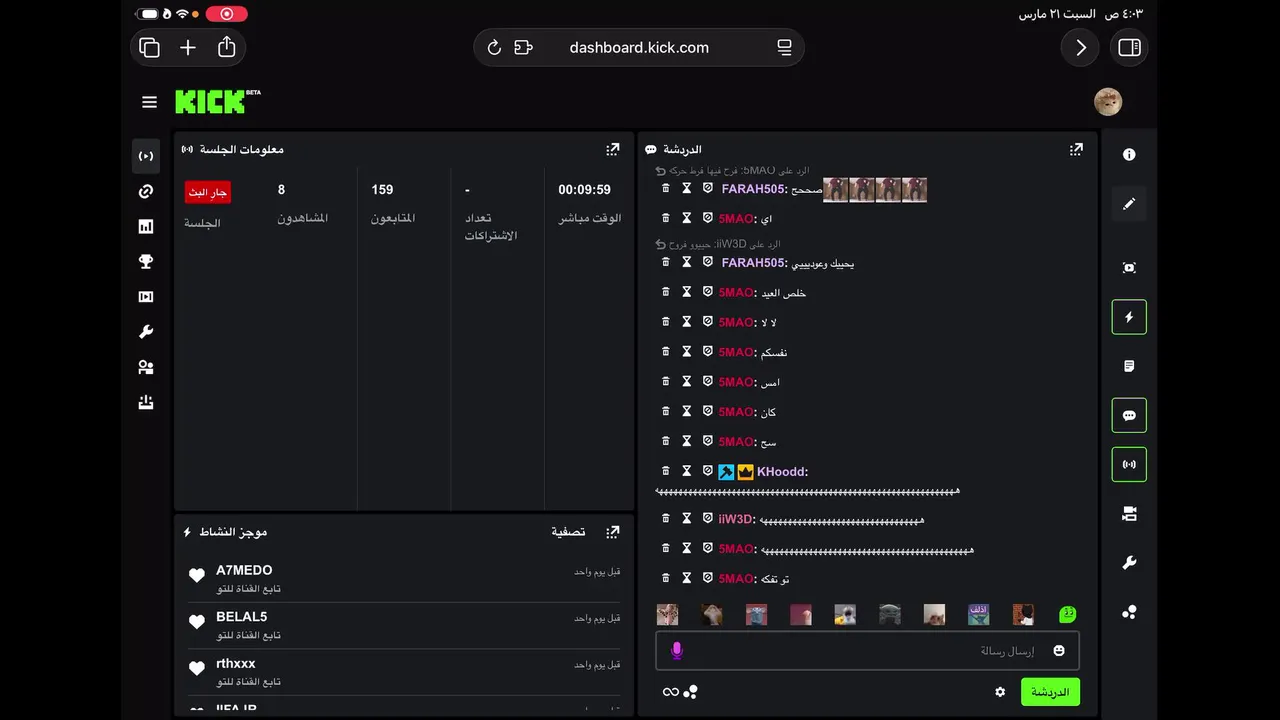This screenshot has height=720, width=1280.
Task: Toggle the activity feed lightning widget
Action: [x=1129, y=317]
